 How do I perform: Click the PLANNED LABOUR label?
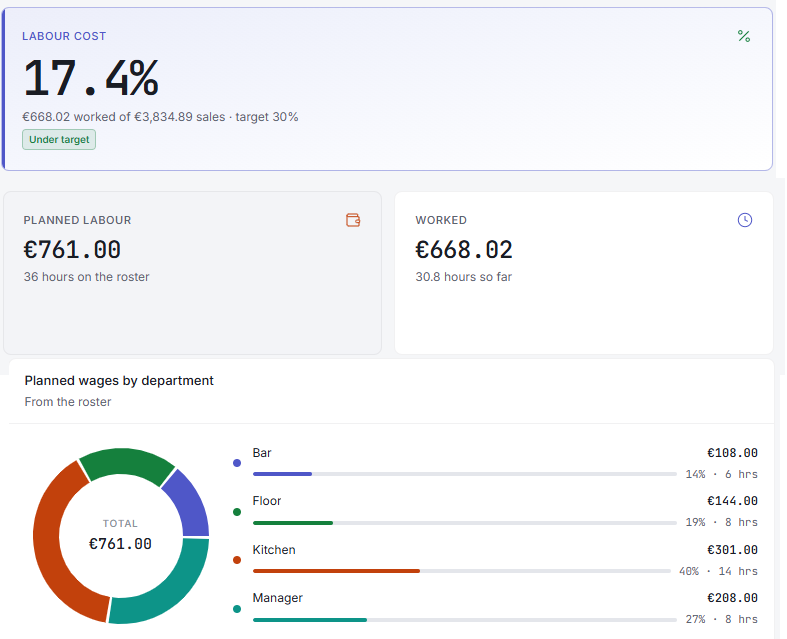77,220
